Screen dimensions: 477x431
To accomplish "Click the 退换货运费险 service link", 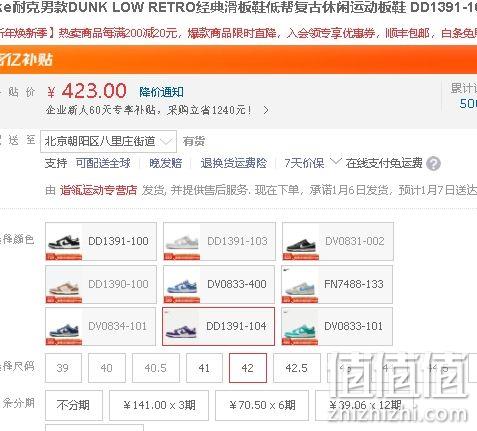I will click(234, 163).
